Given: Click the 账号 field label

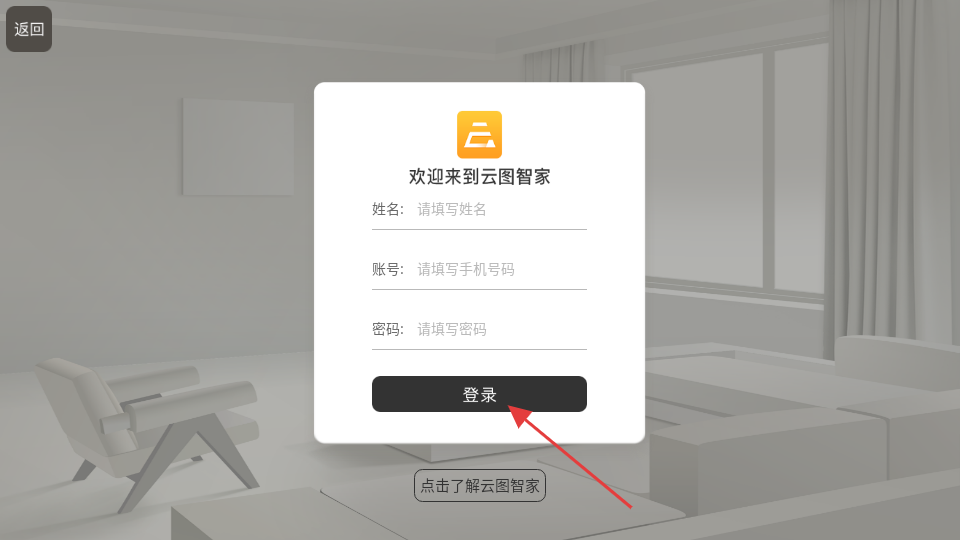Looking at the screenshot, I should (x=388, y=269).
